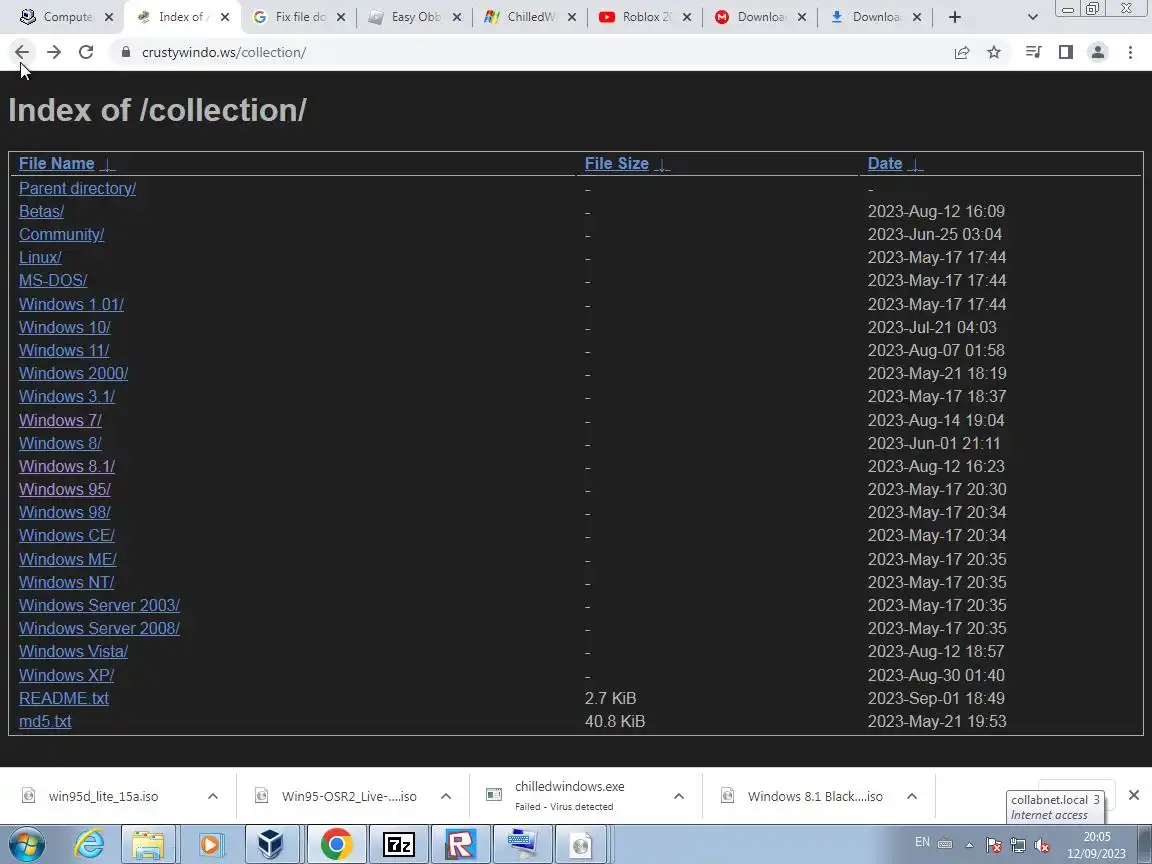Open the Community/ folder link
This screenshot has width=1152, height=864.
62,234
